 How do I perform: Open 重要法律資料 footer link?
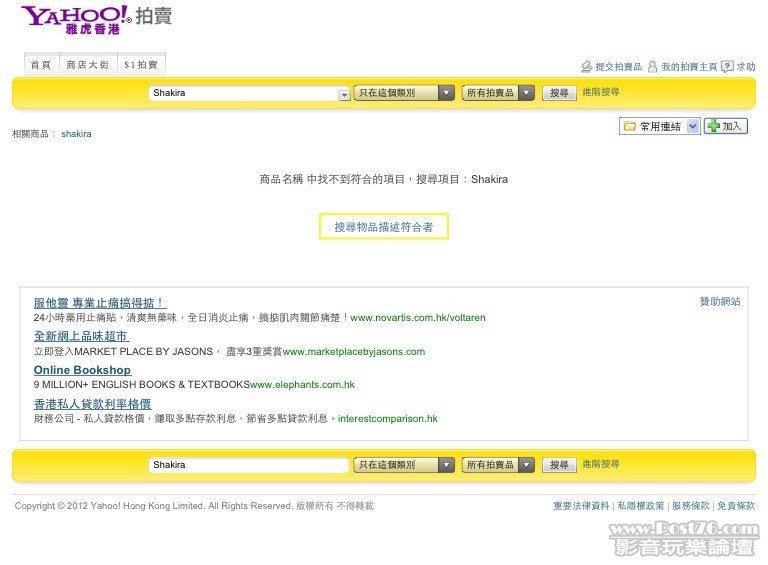coord(581,506)
